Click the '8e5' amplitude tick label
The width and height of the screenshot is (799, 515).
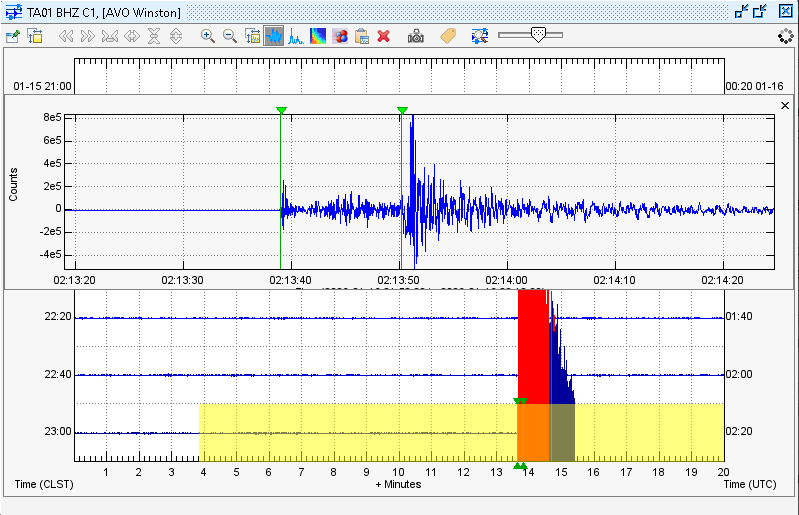point(52,117)
